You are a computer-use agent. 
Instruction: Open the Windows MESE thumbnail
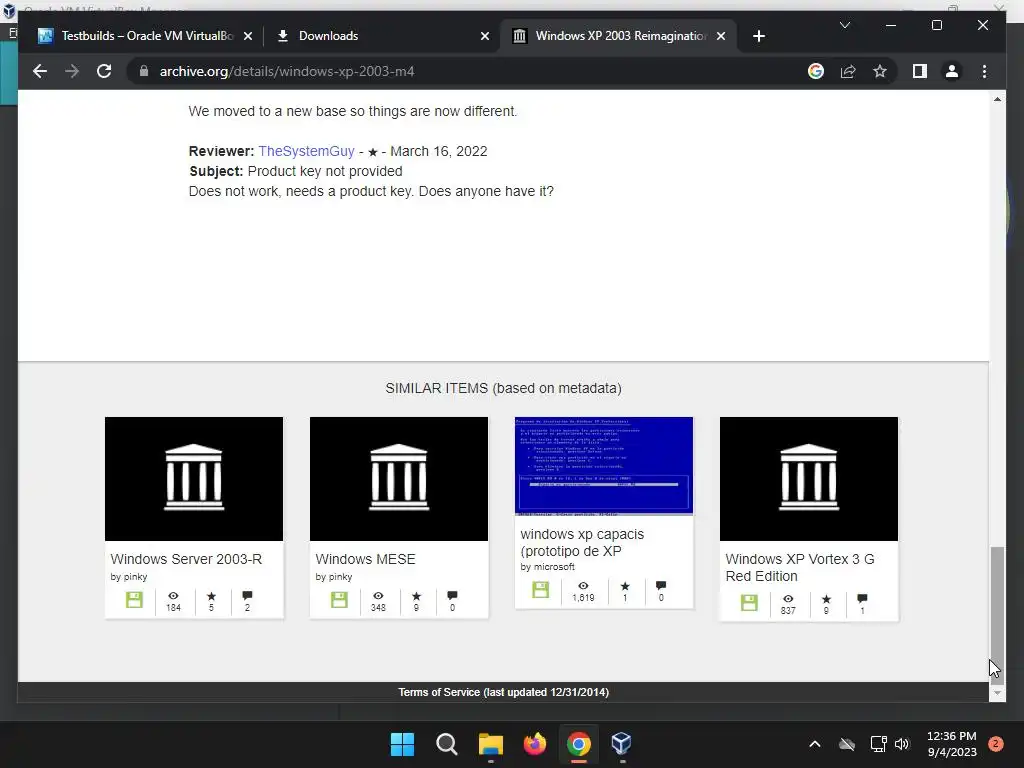[x=398, y=479]
